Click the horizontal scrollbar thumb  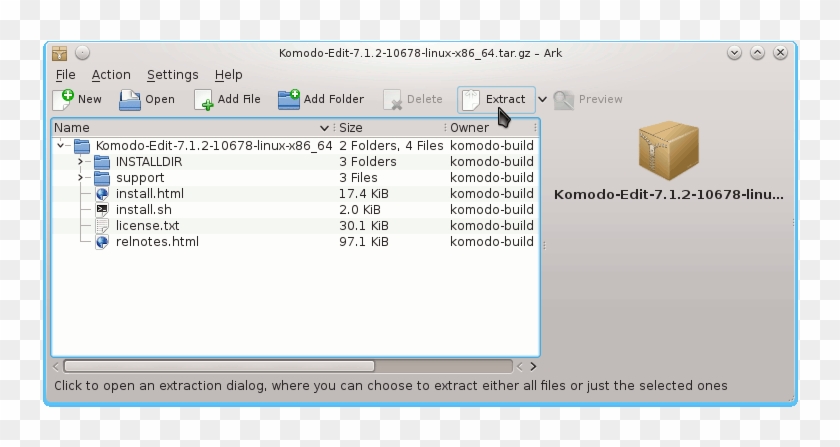click(219, 366)
